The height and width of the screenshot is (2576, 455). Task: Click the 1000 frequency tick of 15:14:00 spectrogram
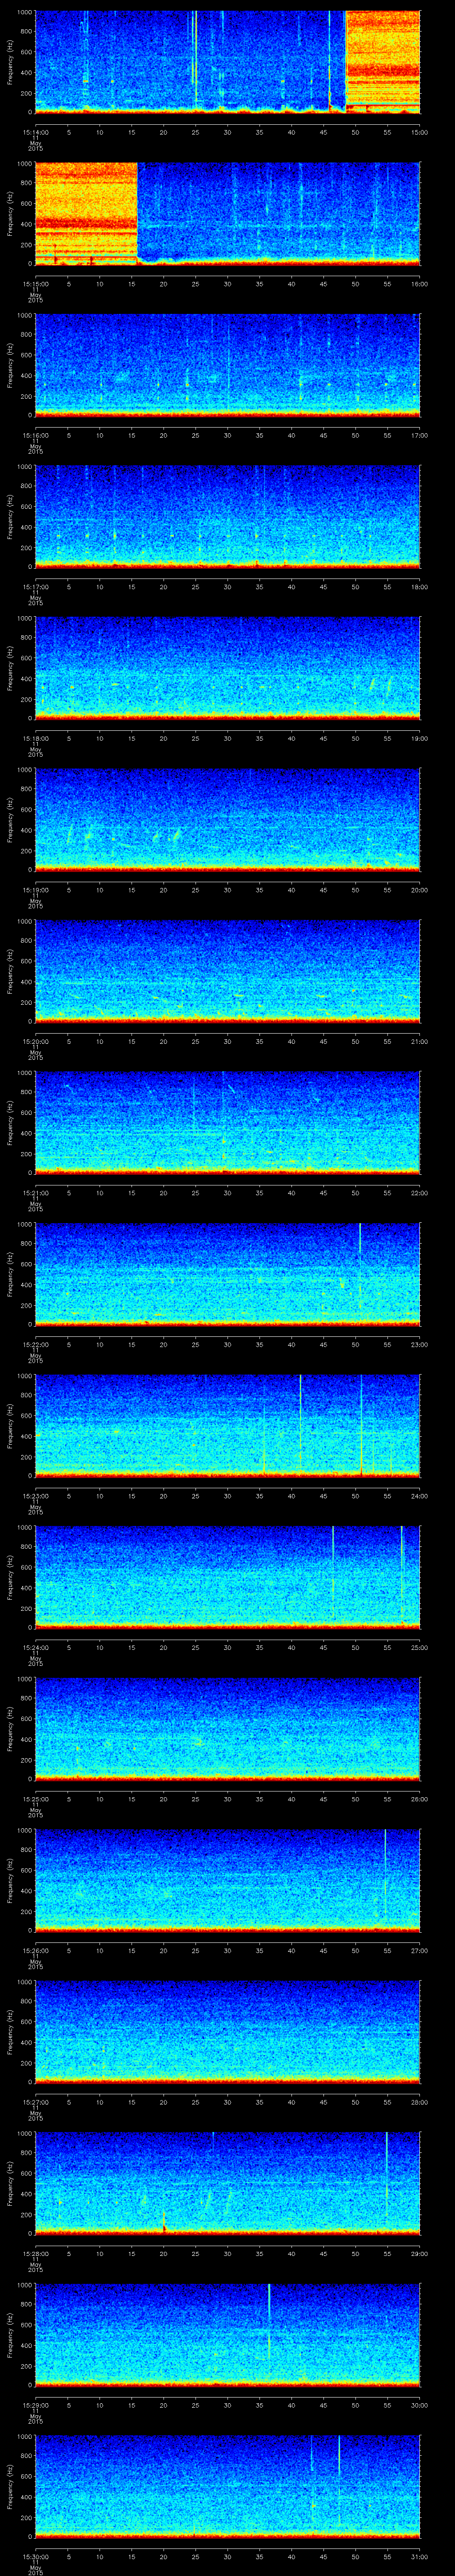click(x=24, y=12)
